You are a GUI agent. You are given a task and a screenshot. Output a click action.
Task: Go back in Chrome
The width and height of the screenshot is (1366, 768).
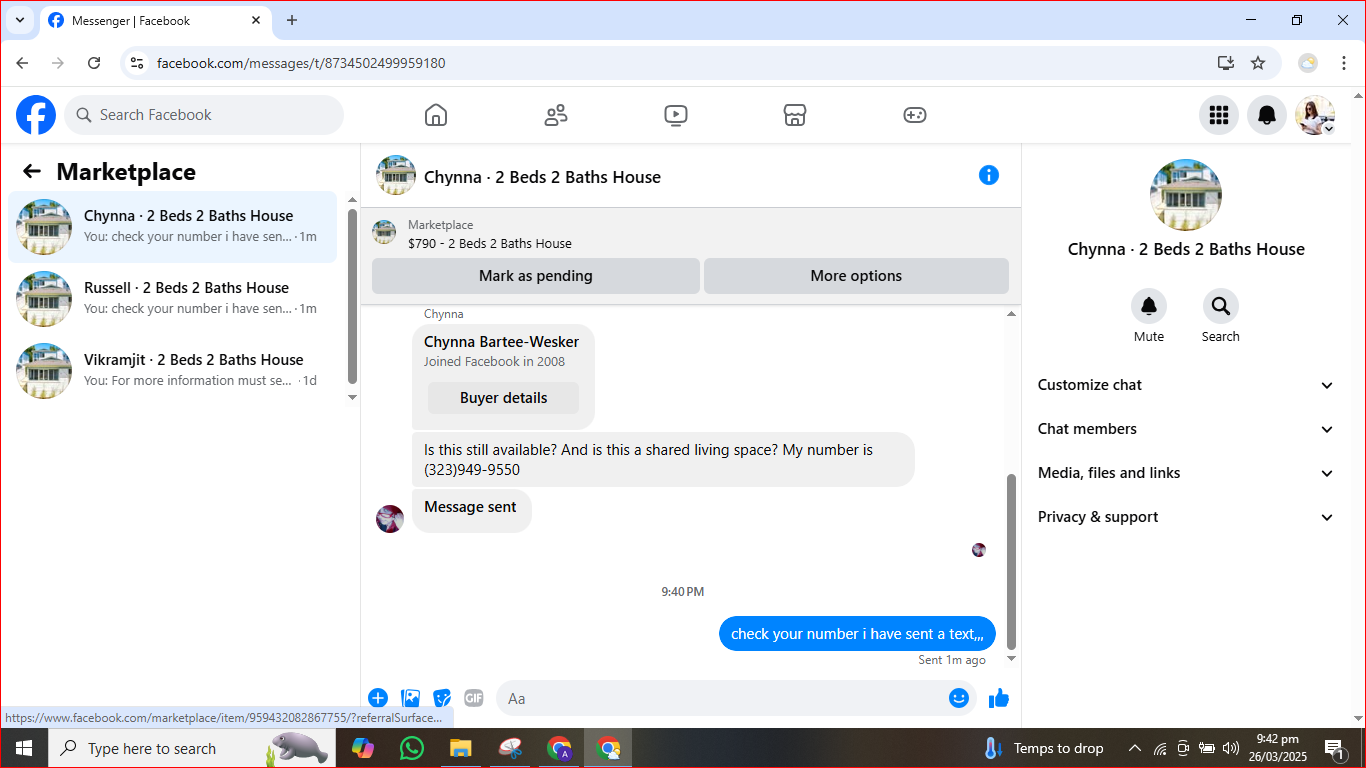click(x=22, y=63)
